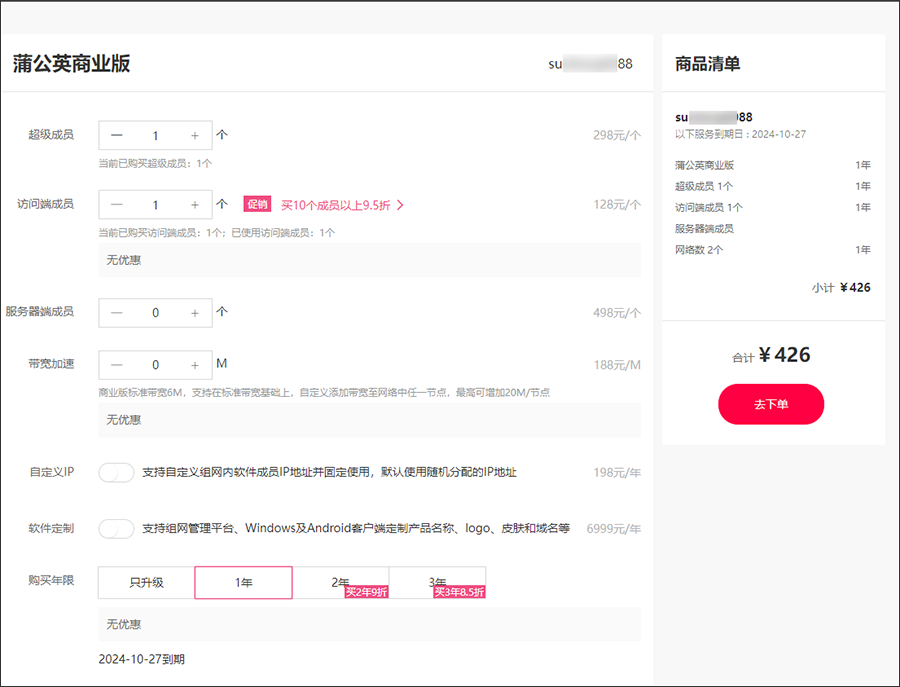Increase 带宽加速 value with plus button

[x=195, y=365]
